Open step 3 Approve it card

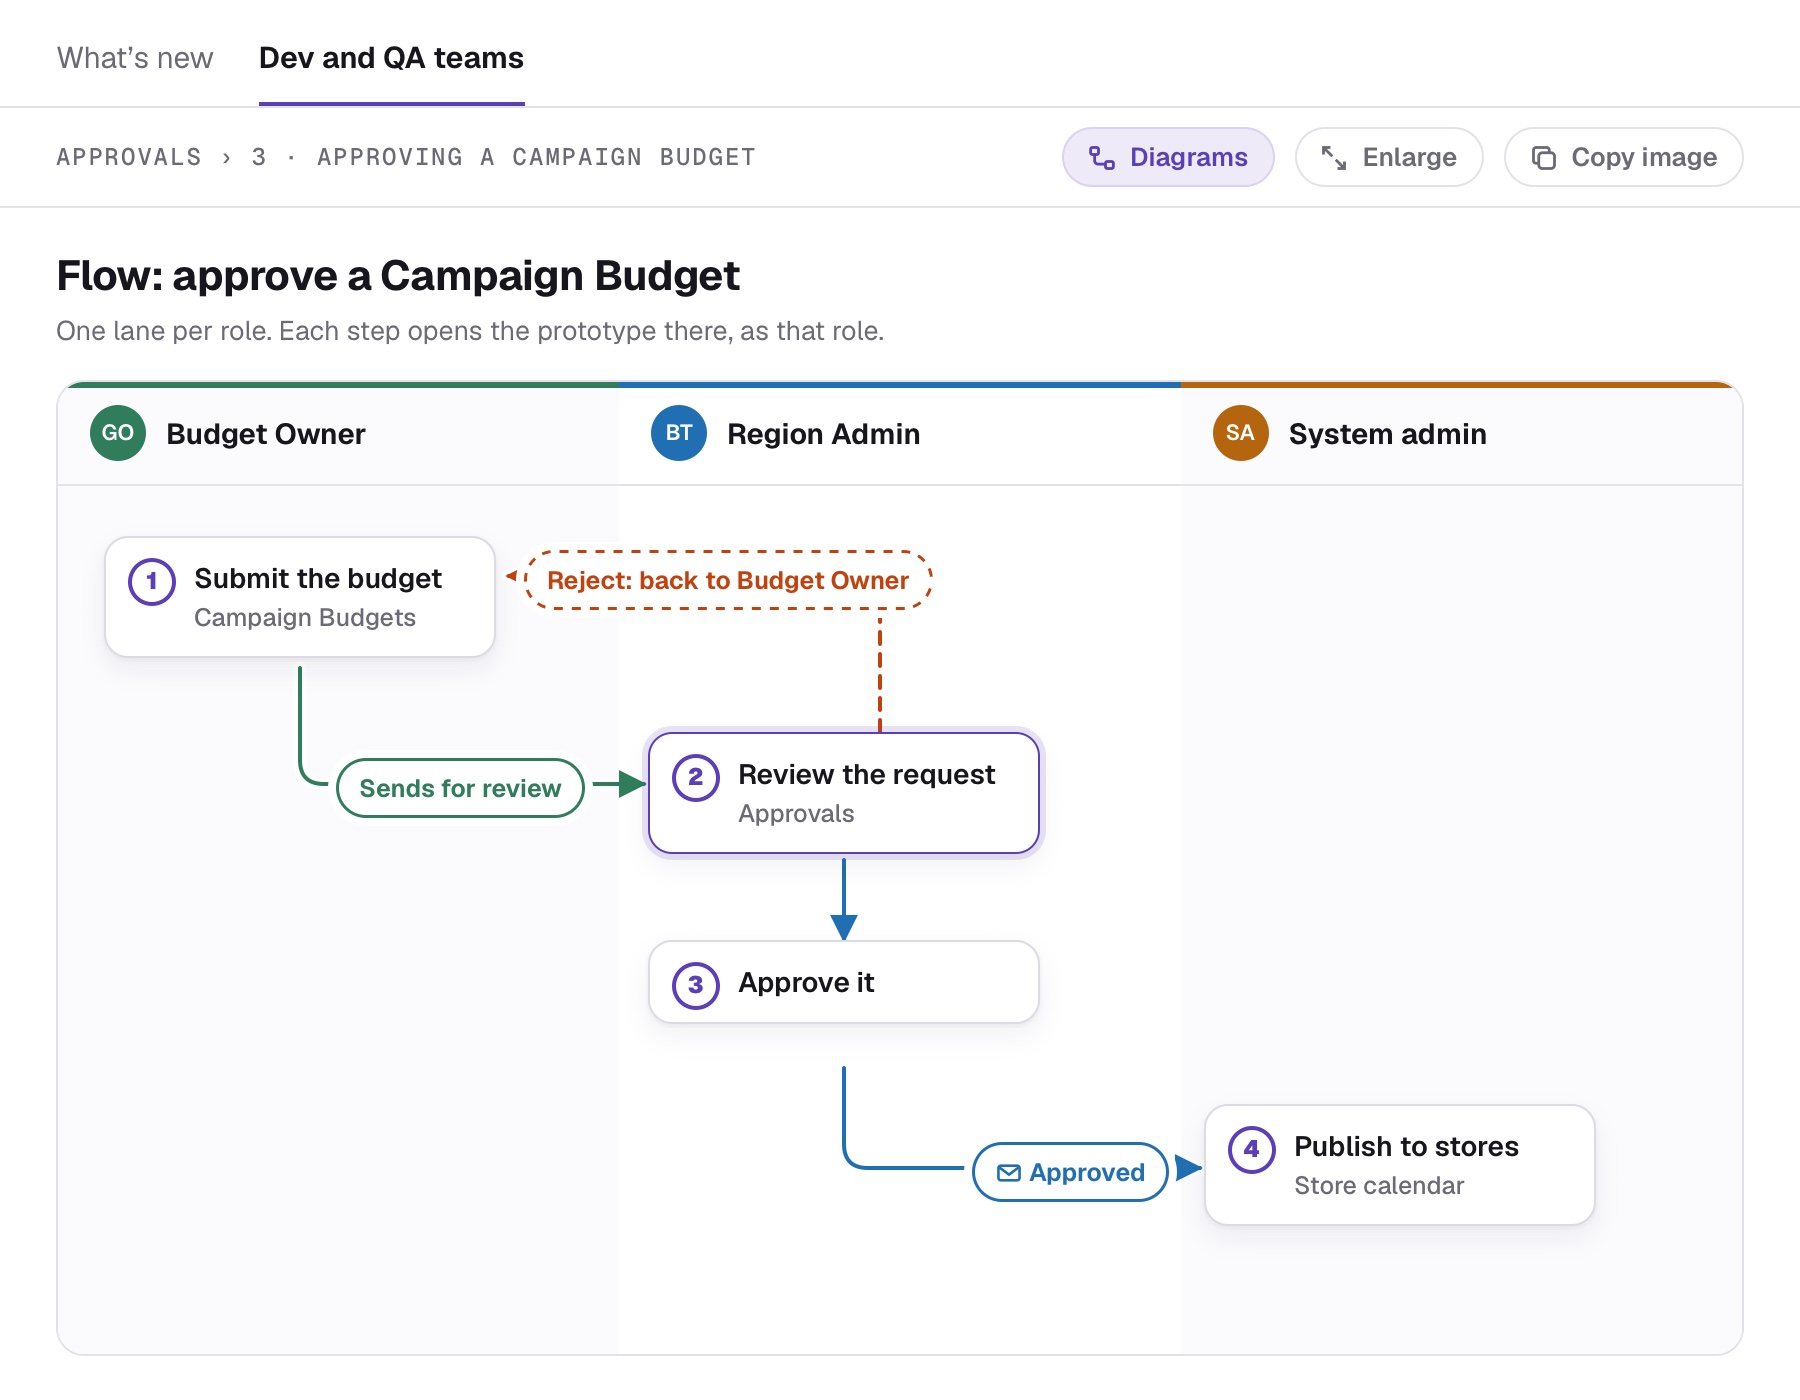tap(844, 982)
